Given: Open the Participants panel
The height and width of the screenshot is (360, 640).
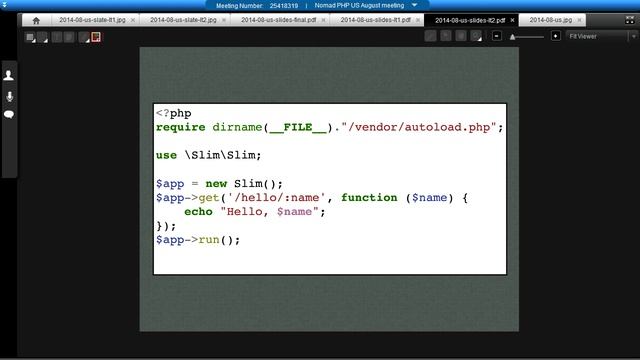Looking at the screenshot, I should 9,75.
